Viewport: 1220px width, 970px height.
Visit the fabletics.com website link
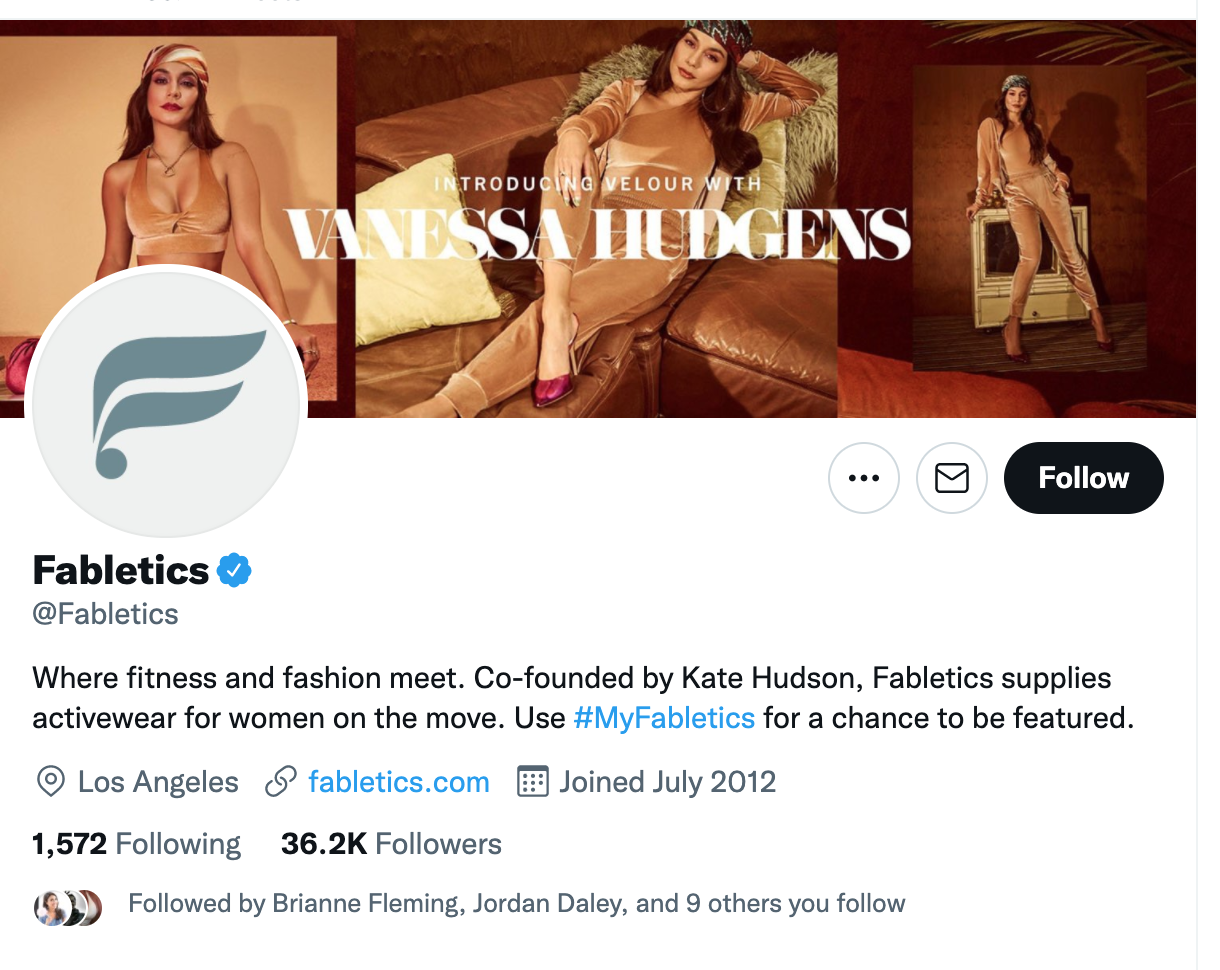[399, 782]
